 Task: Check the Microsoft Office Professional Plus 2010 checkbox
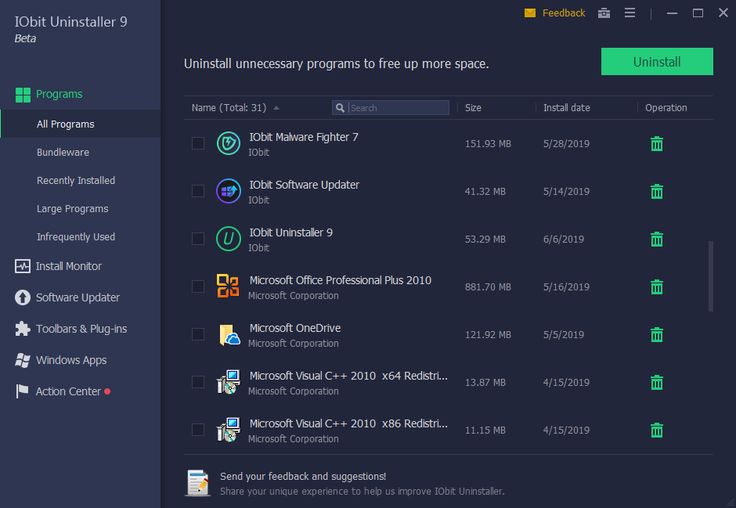(x=198, y=286)
